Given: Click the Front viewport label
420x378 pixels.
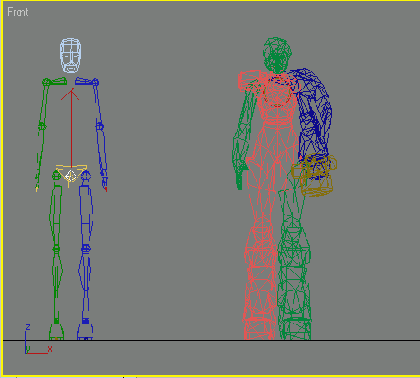Looking at the screenshot, I should pyautogui.click(x=18, y=12).
